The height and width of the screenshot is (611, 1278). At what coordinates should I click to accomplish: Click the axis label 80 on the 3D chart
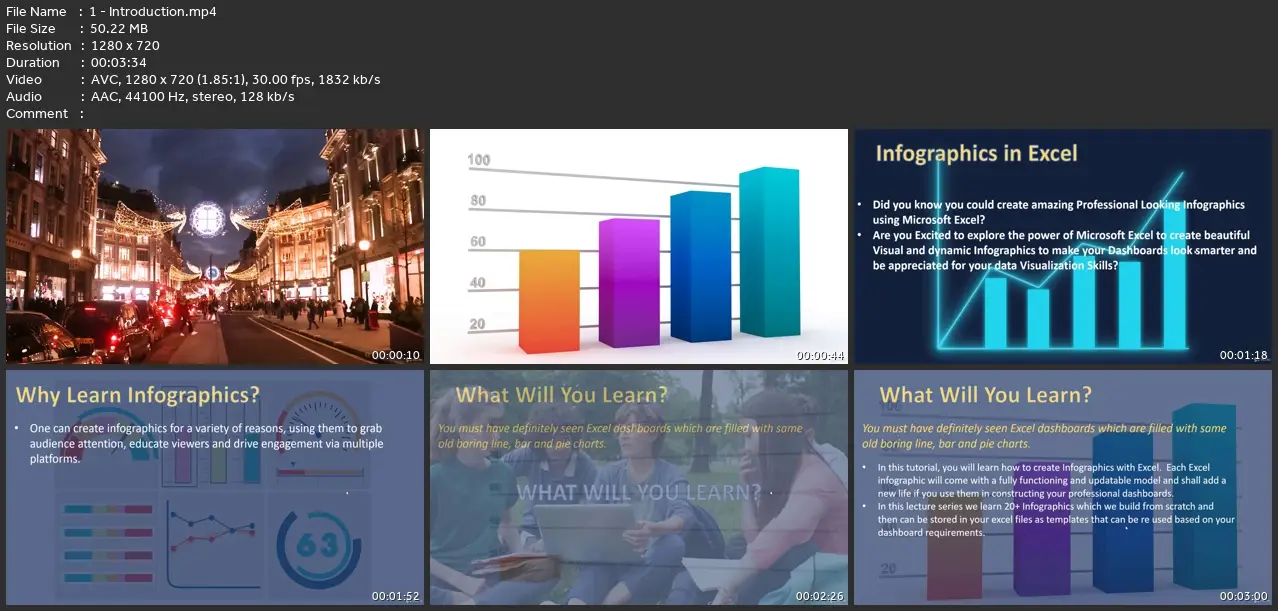[x=477, y=201]
